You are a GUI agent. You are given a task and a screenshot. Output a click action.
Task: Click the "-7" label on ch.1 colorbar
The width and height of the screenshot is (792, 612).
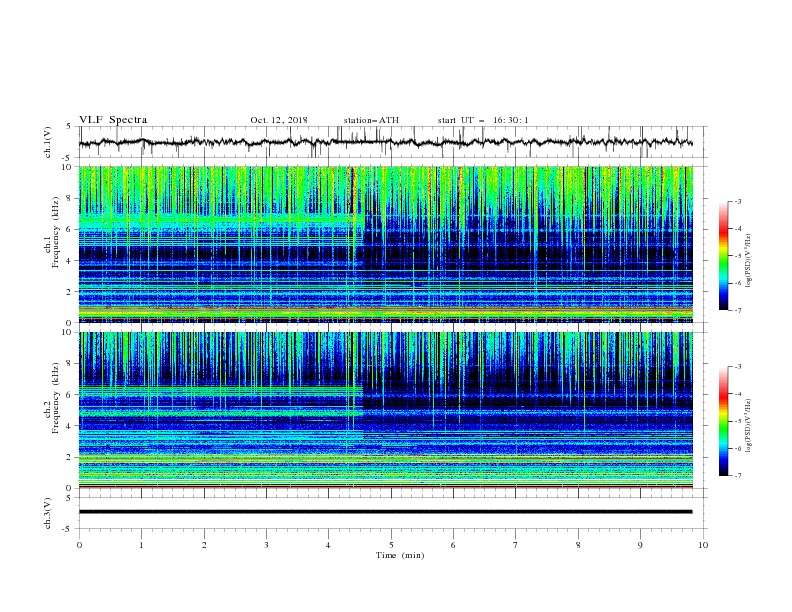737,310
